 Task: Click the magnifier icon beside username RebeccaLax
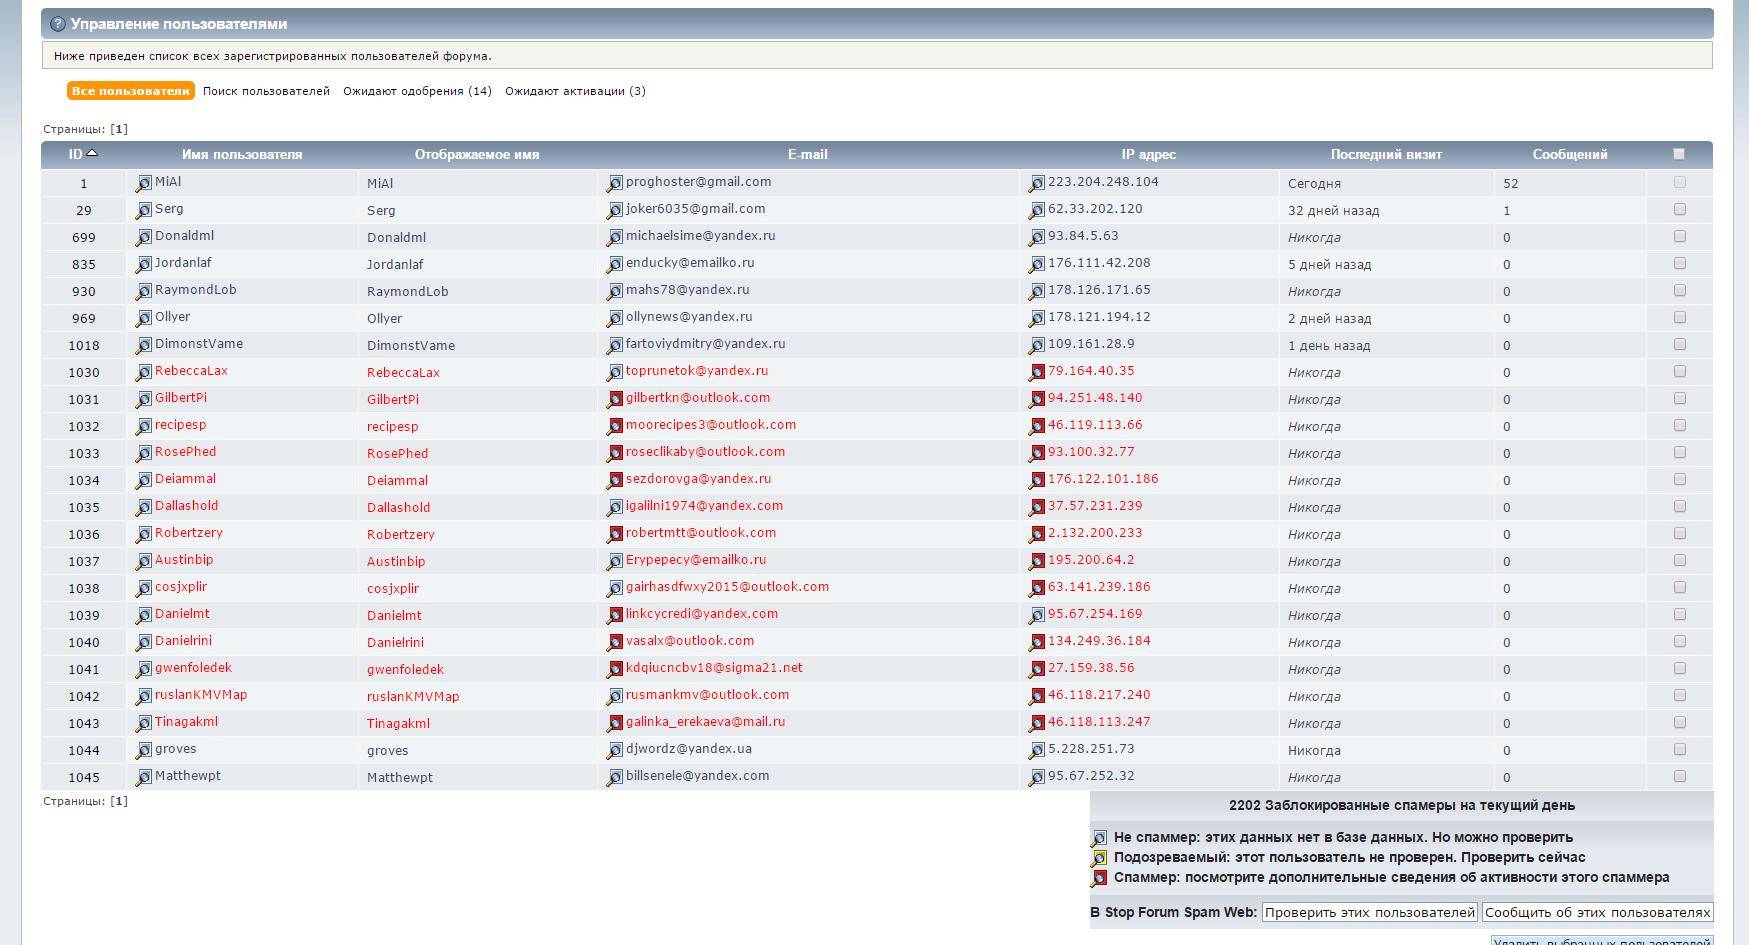[x=144, y=372]
